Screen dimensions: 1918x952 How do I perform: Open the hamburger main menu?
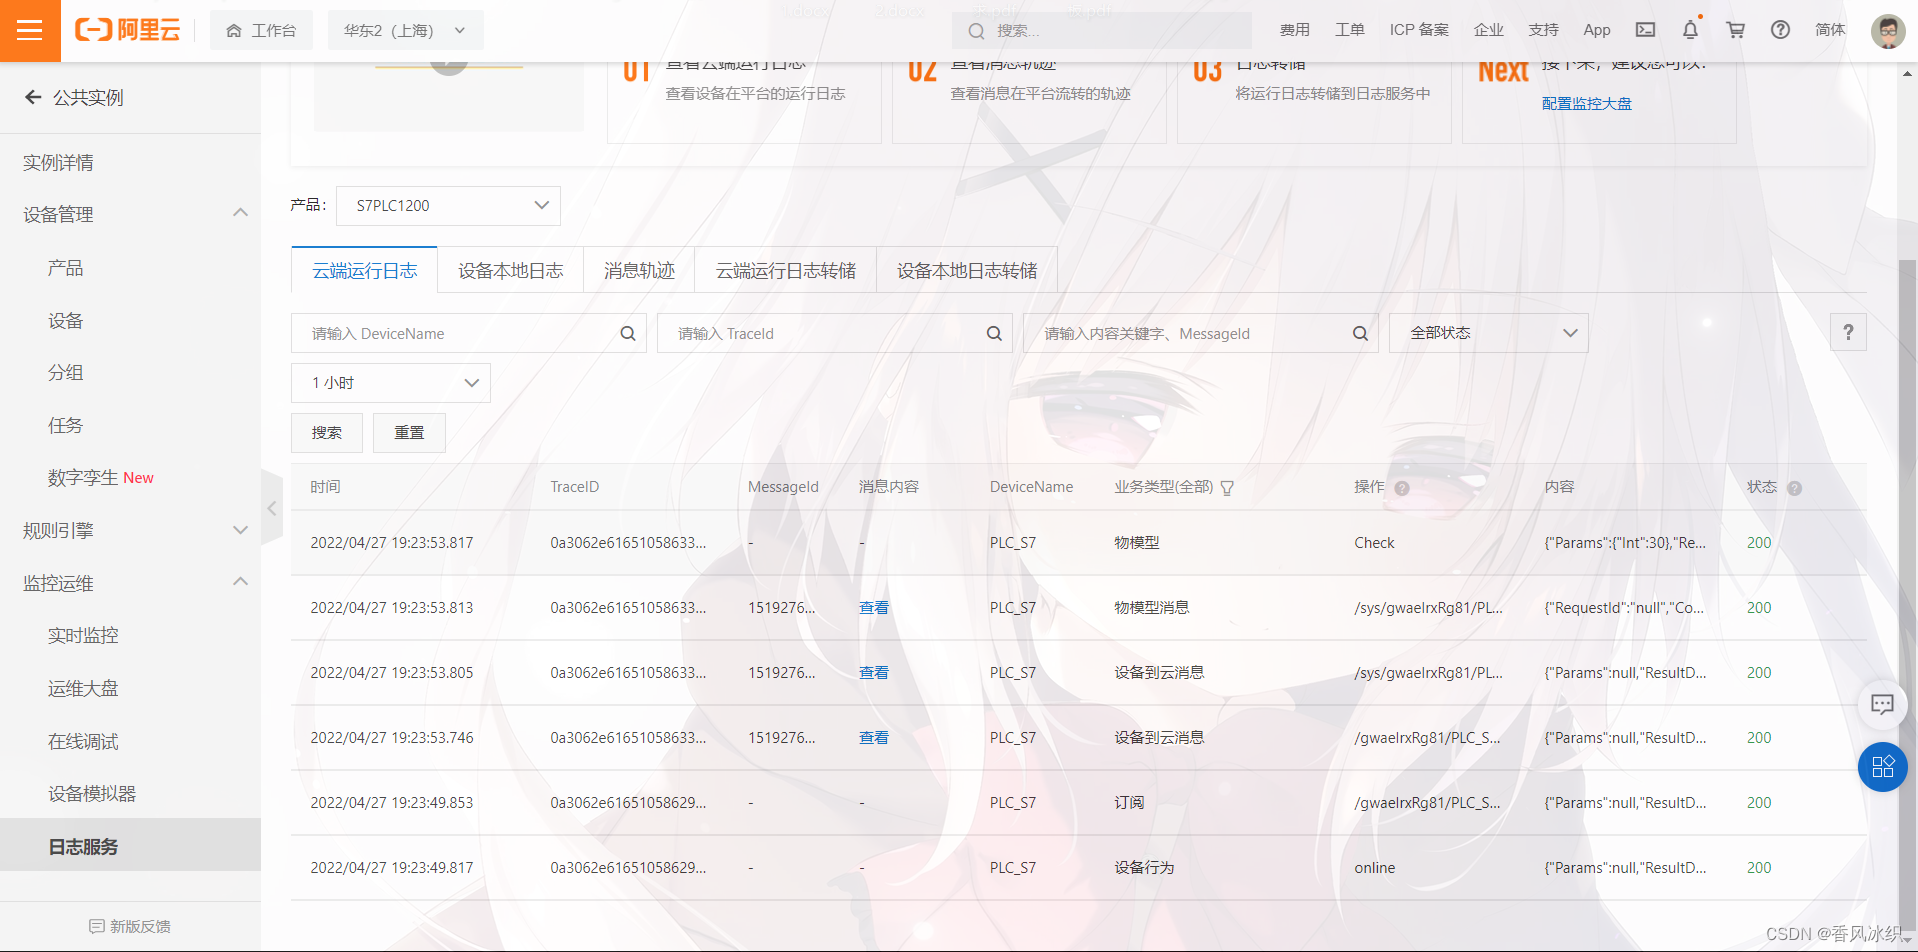tap(30, 30)
